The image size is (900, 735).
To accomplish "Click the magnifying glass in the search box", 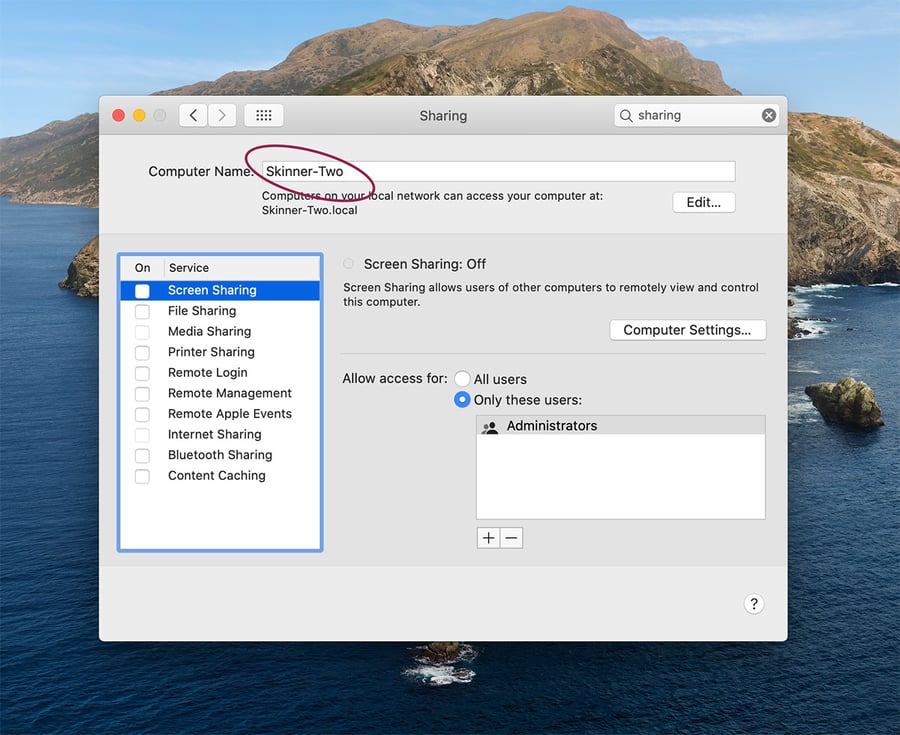I will pos(627,114).
